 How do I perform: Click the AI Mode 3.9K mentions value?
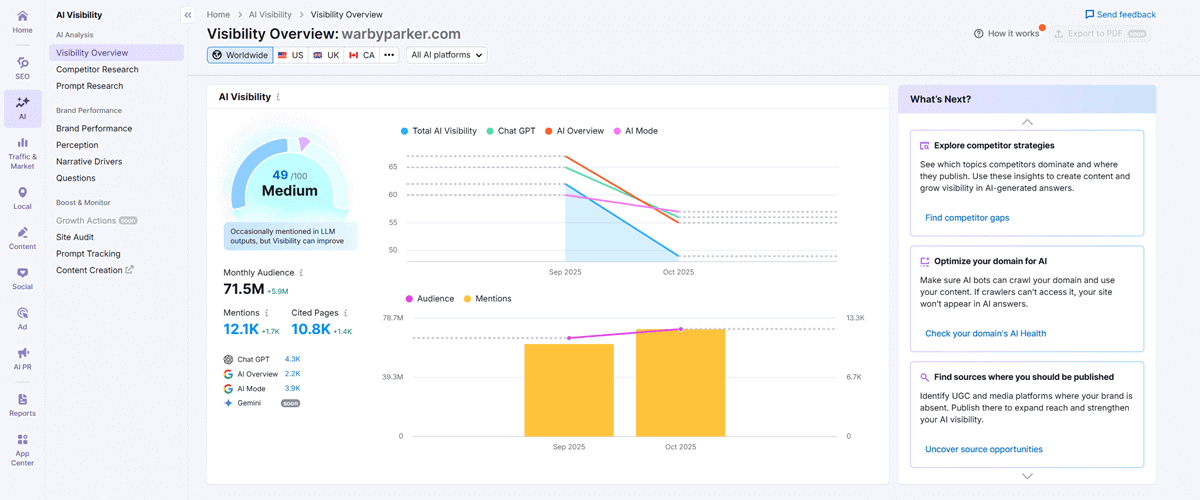click(x=292, y=388)
